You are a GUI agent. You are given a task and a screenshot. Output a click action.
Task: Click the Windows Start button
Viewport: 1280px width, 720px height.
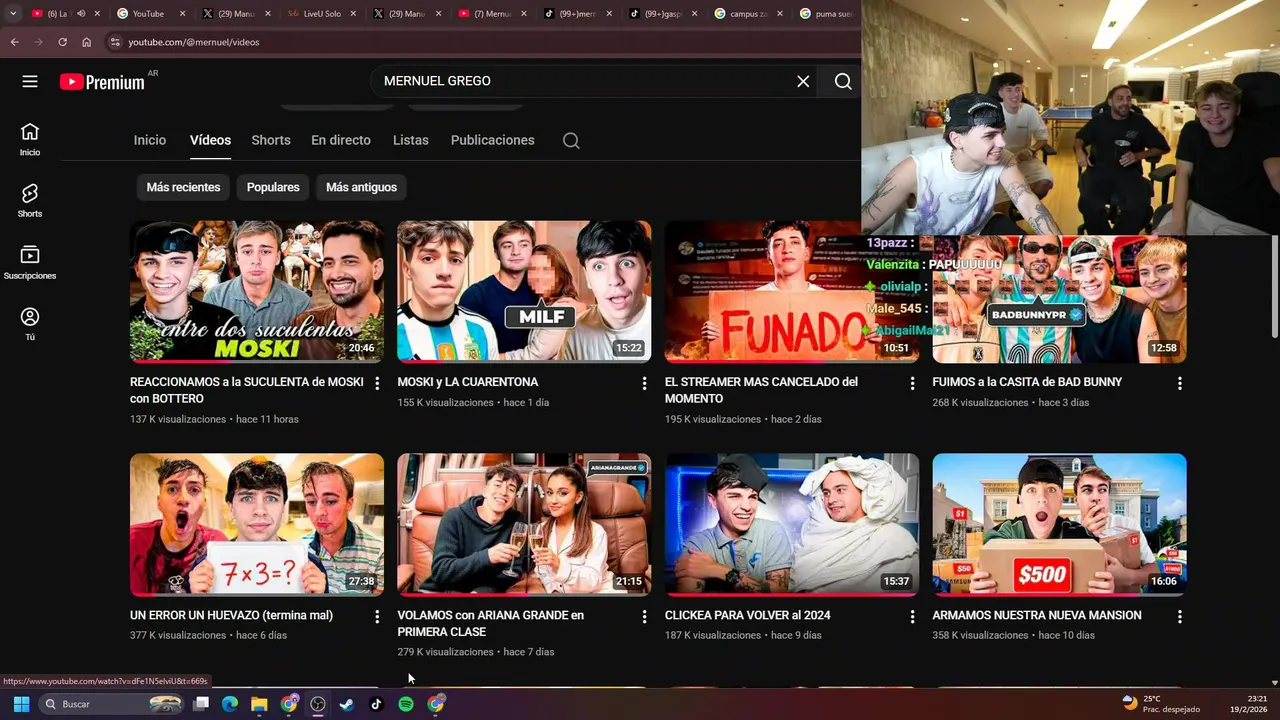coord(21,704)
